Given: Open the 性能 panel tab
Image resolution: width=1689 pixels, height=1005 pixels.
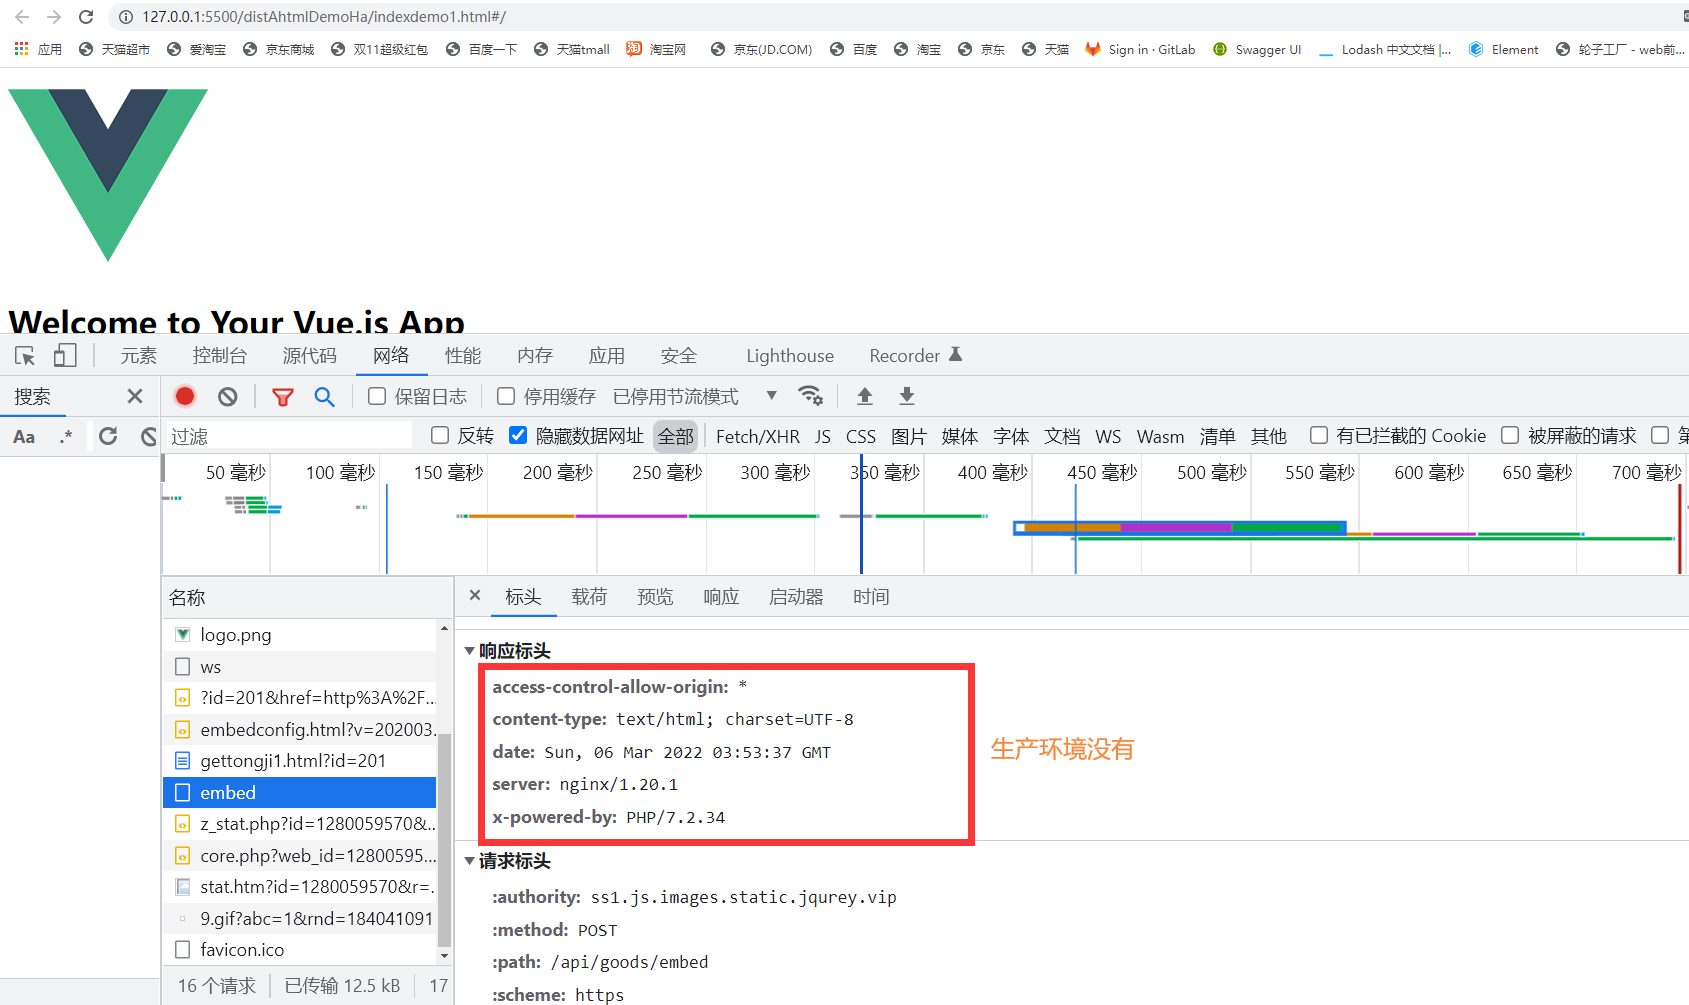Looking at the screenshot, I should pyautogui.click(x=463, y=356).
